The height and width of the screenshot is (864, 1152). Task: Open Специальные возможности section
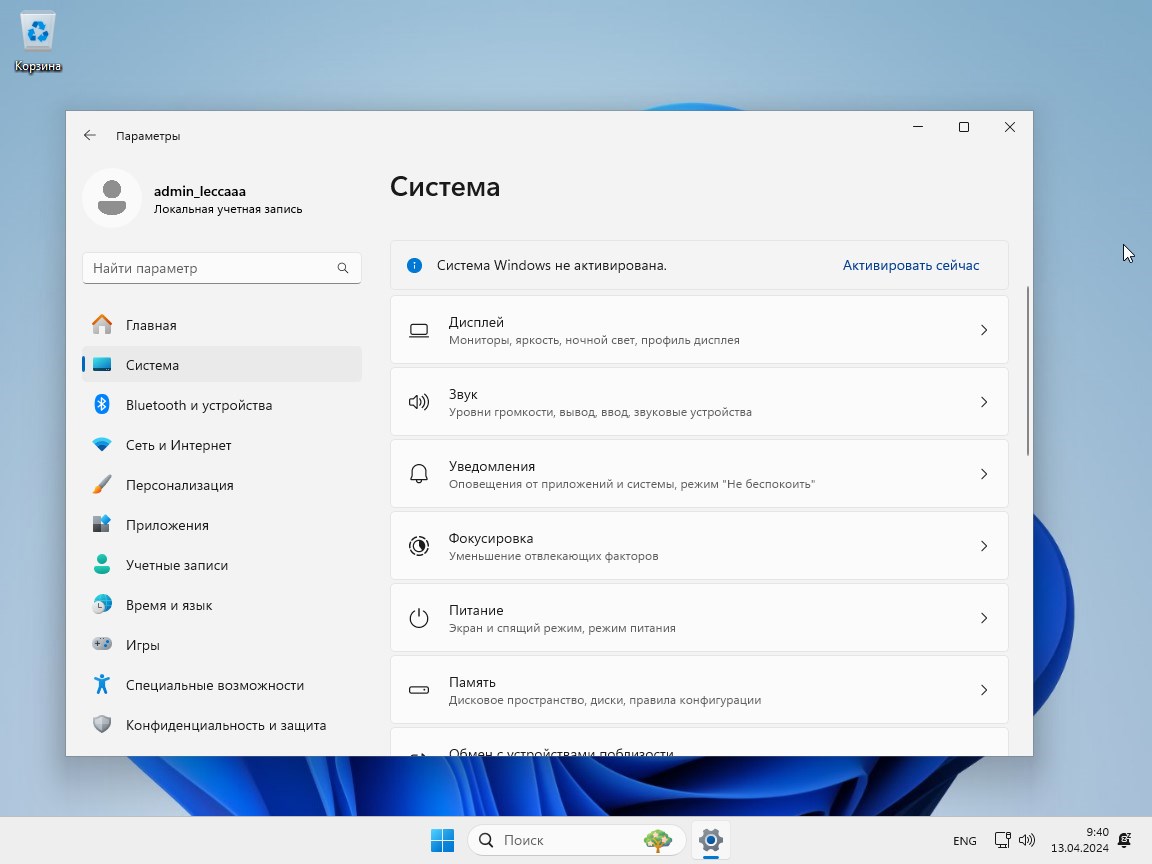point(222,685)
